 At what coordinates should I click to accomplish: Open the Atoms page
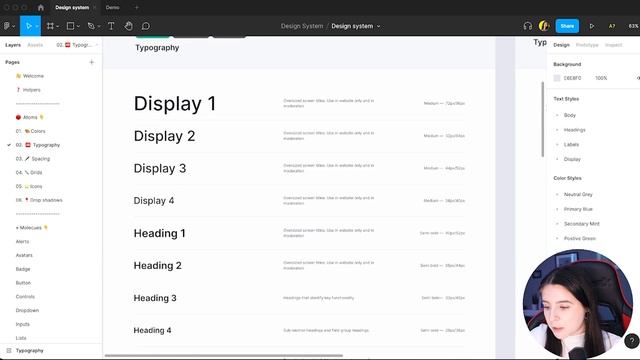coord(29,117)
